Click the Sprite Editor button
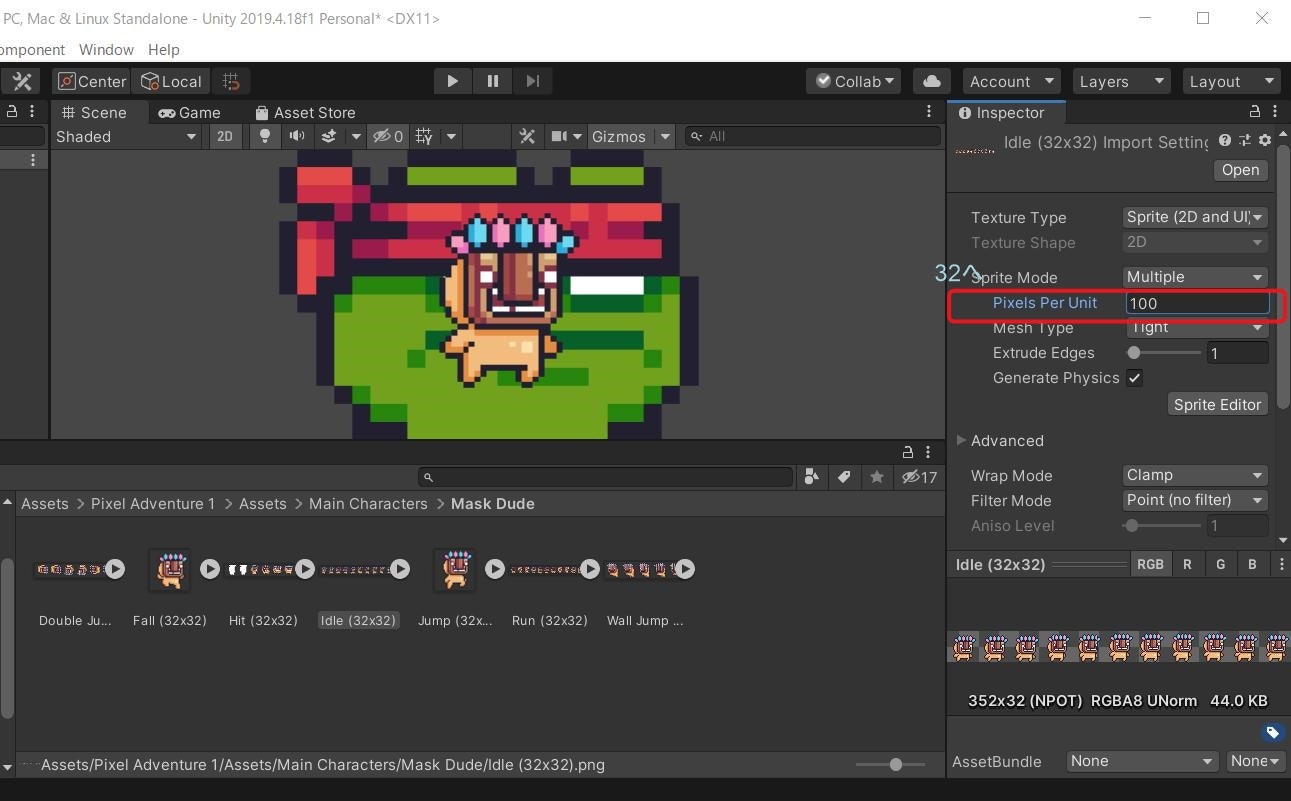1291x801 pixels. pyautogui.click(x=1217, y=404)
